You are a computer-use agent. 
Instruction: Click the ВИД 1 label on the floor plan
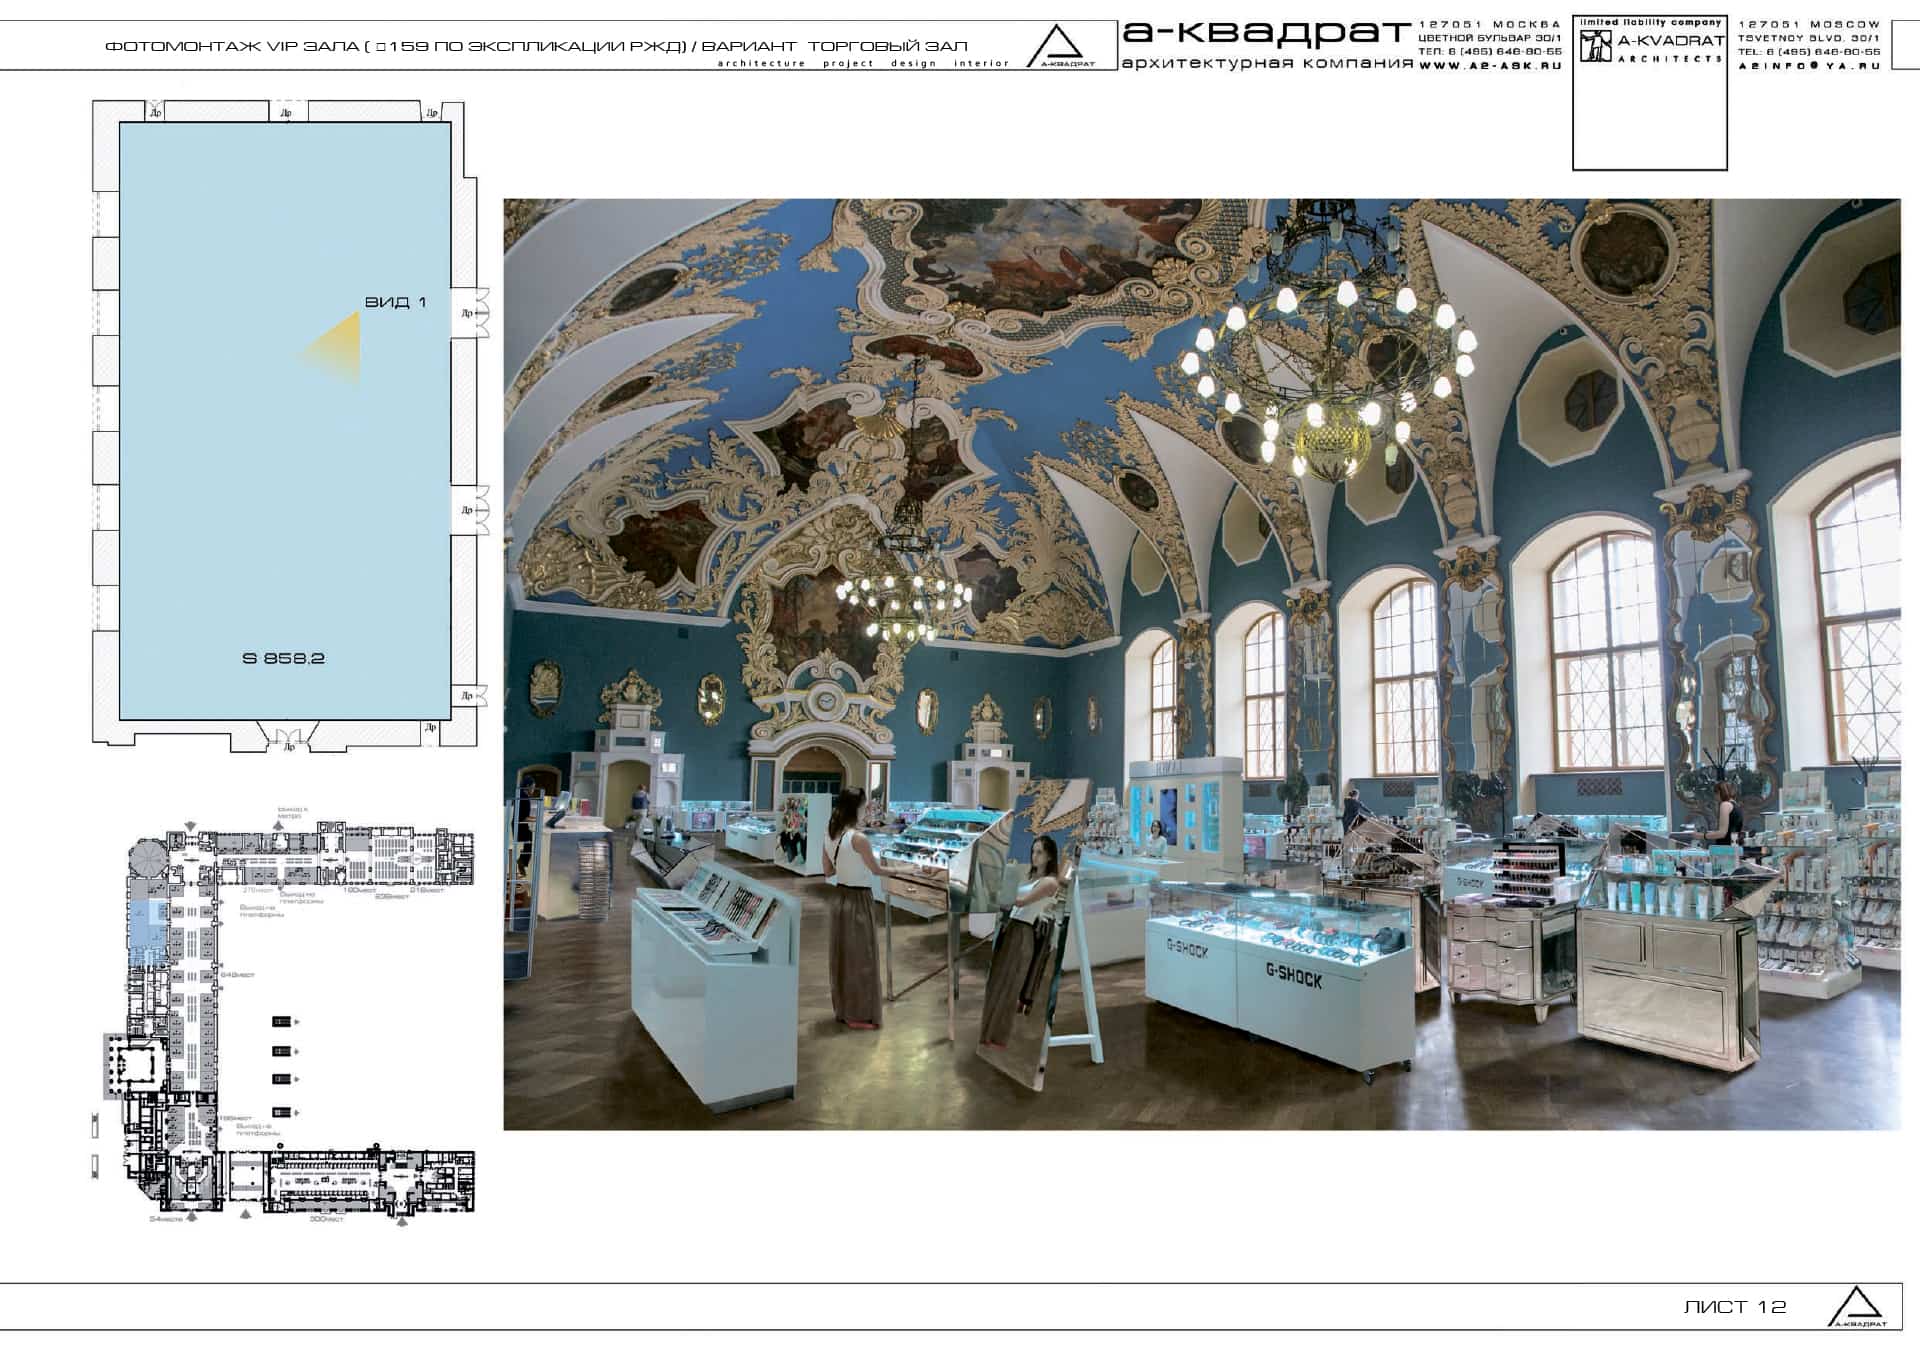click(x=395, y=302)
